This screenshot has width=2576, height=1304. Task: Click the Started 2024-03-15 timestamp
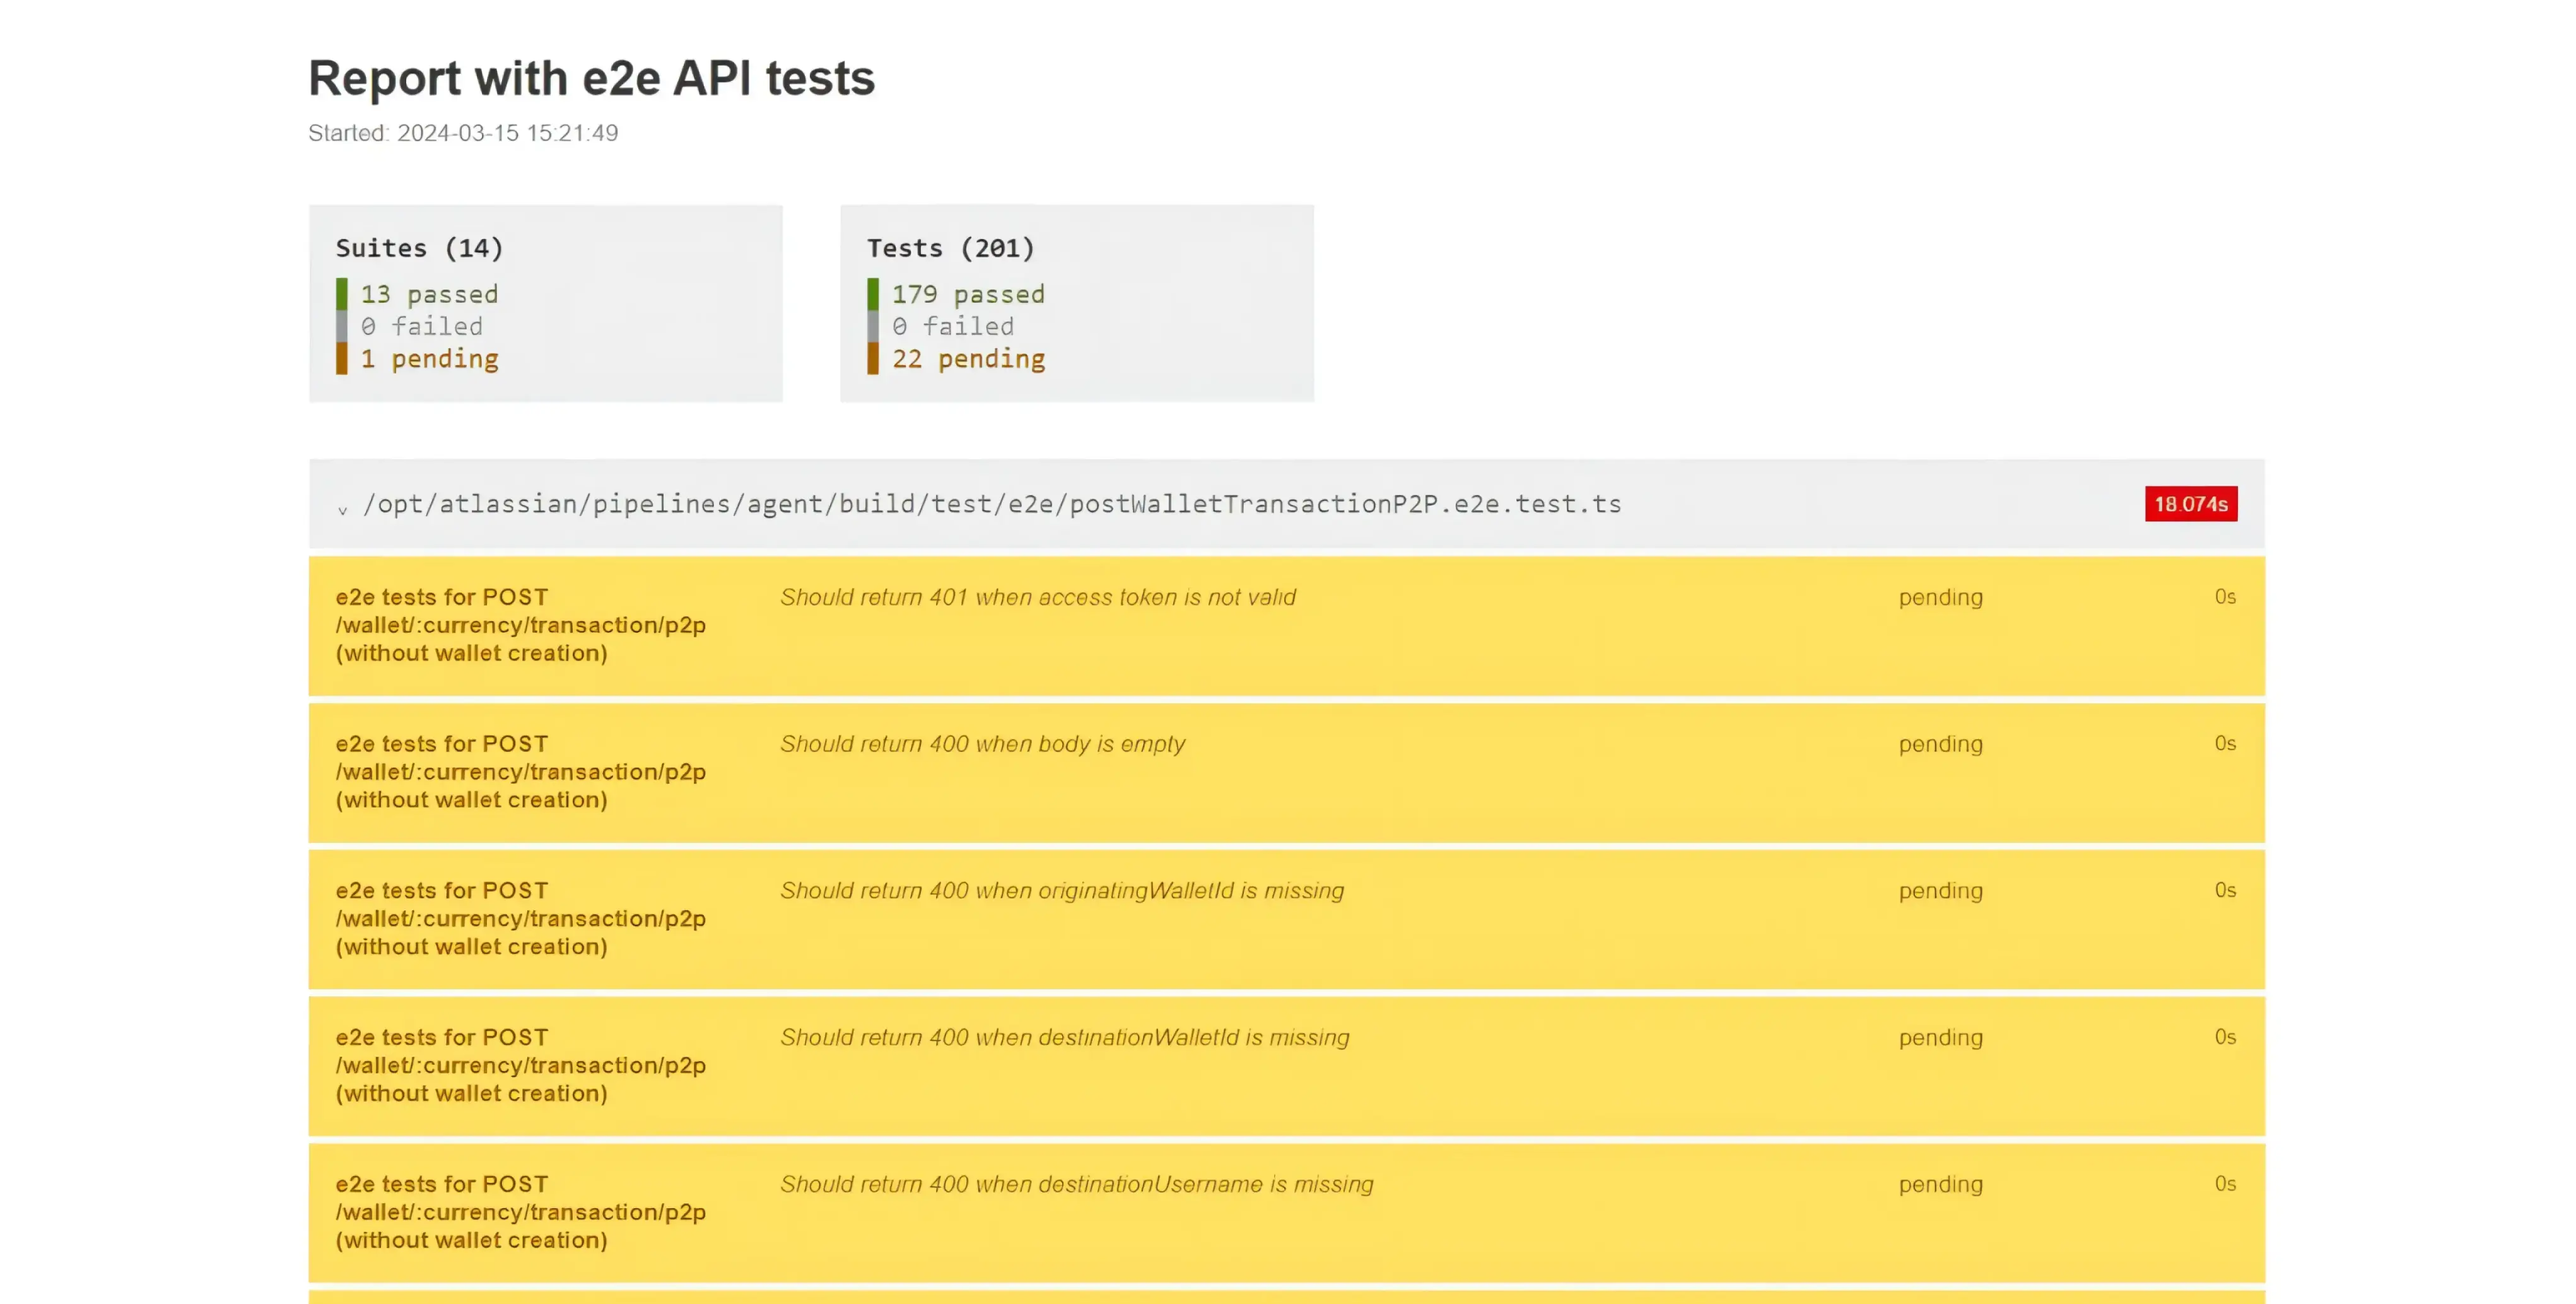click(463, 133)
